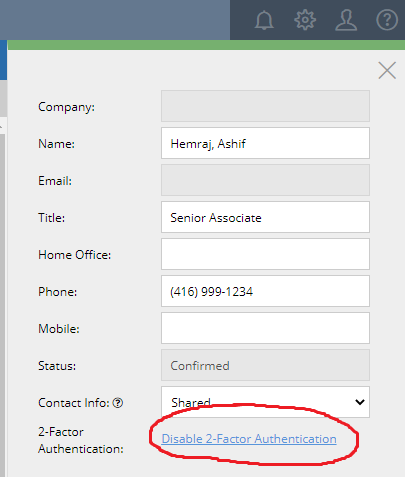Screen dimensions: 405x477
Task: Click the blue sidebar strip at left
Action: [x=3, y=60]
